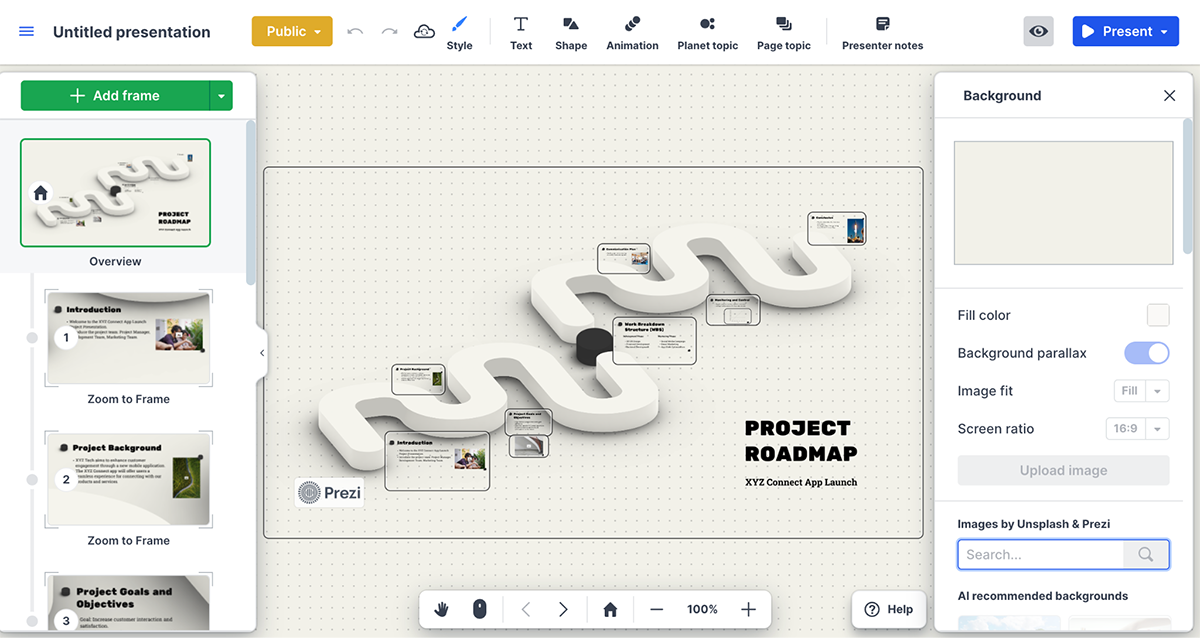
Task: Open the Shape tool
Action: coord(571,31)
